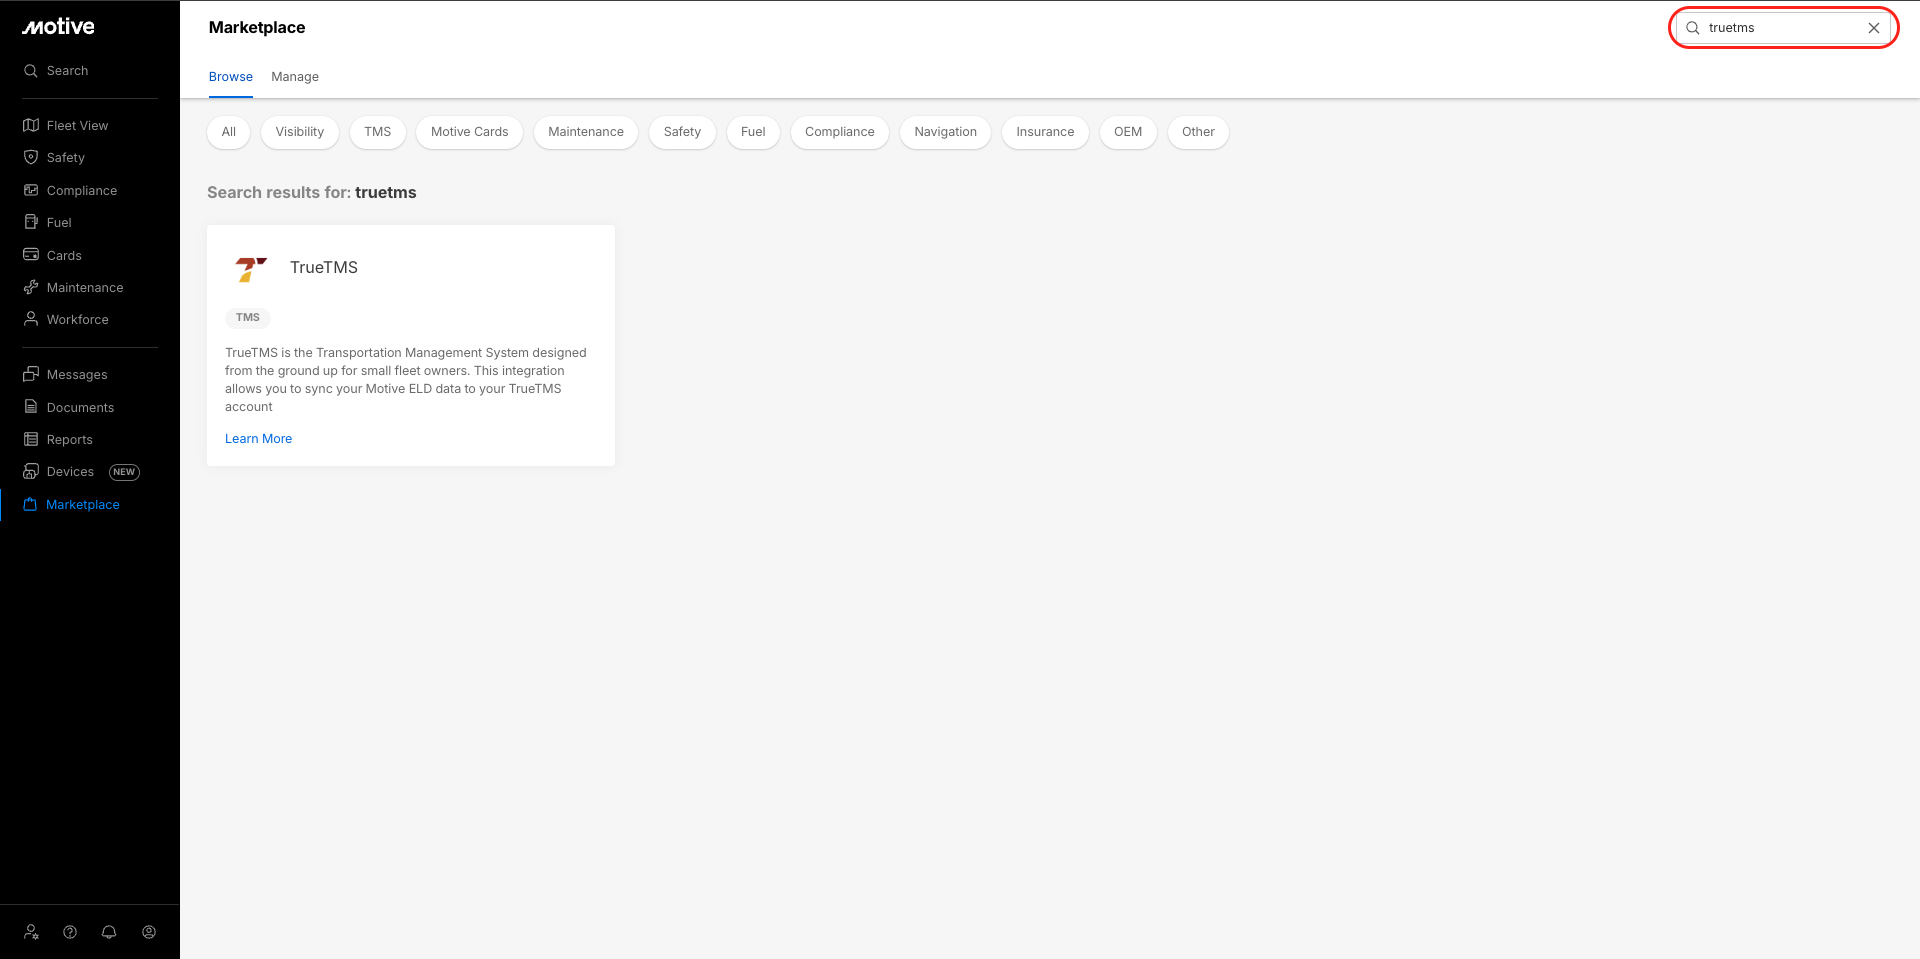This screenshot has height=959, width=1920.
Task: Open notifications bell icon
Action: coord(109,932)
